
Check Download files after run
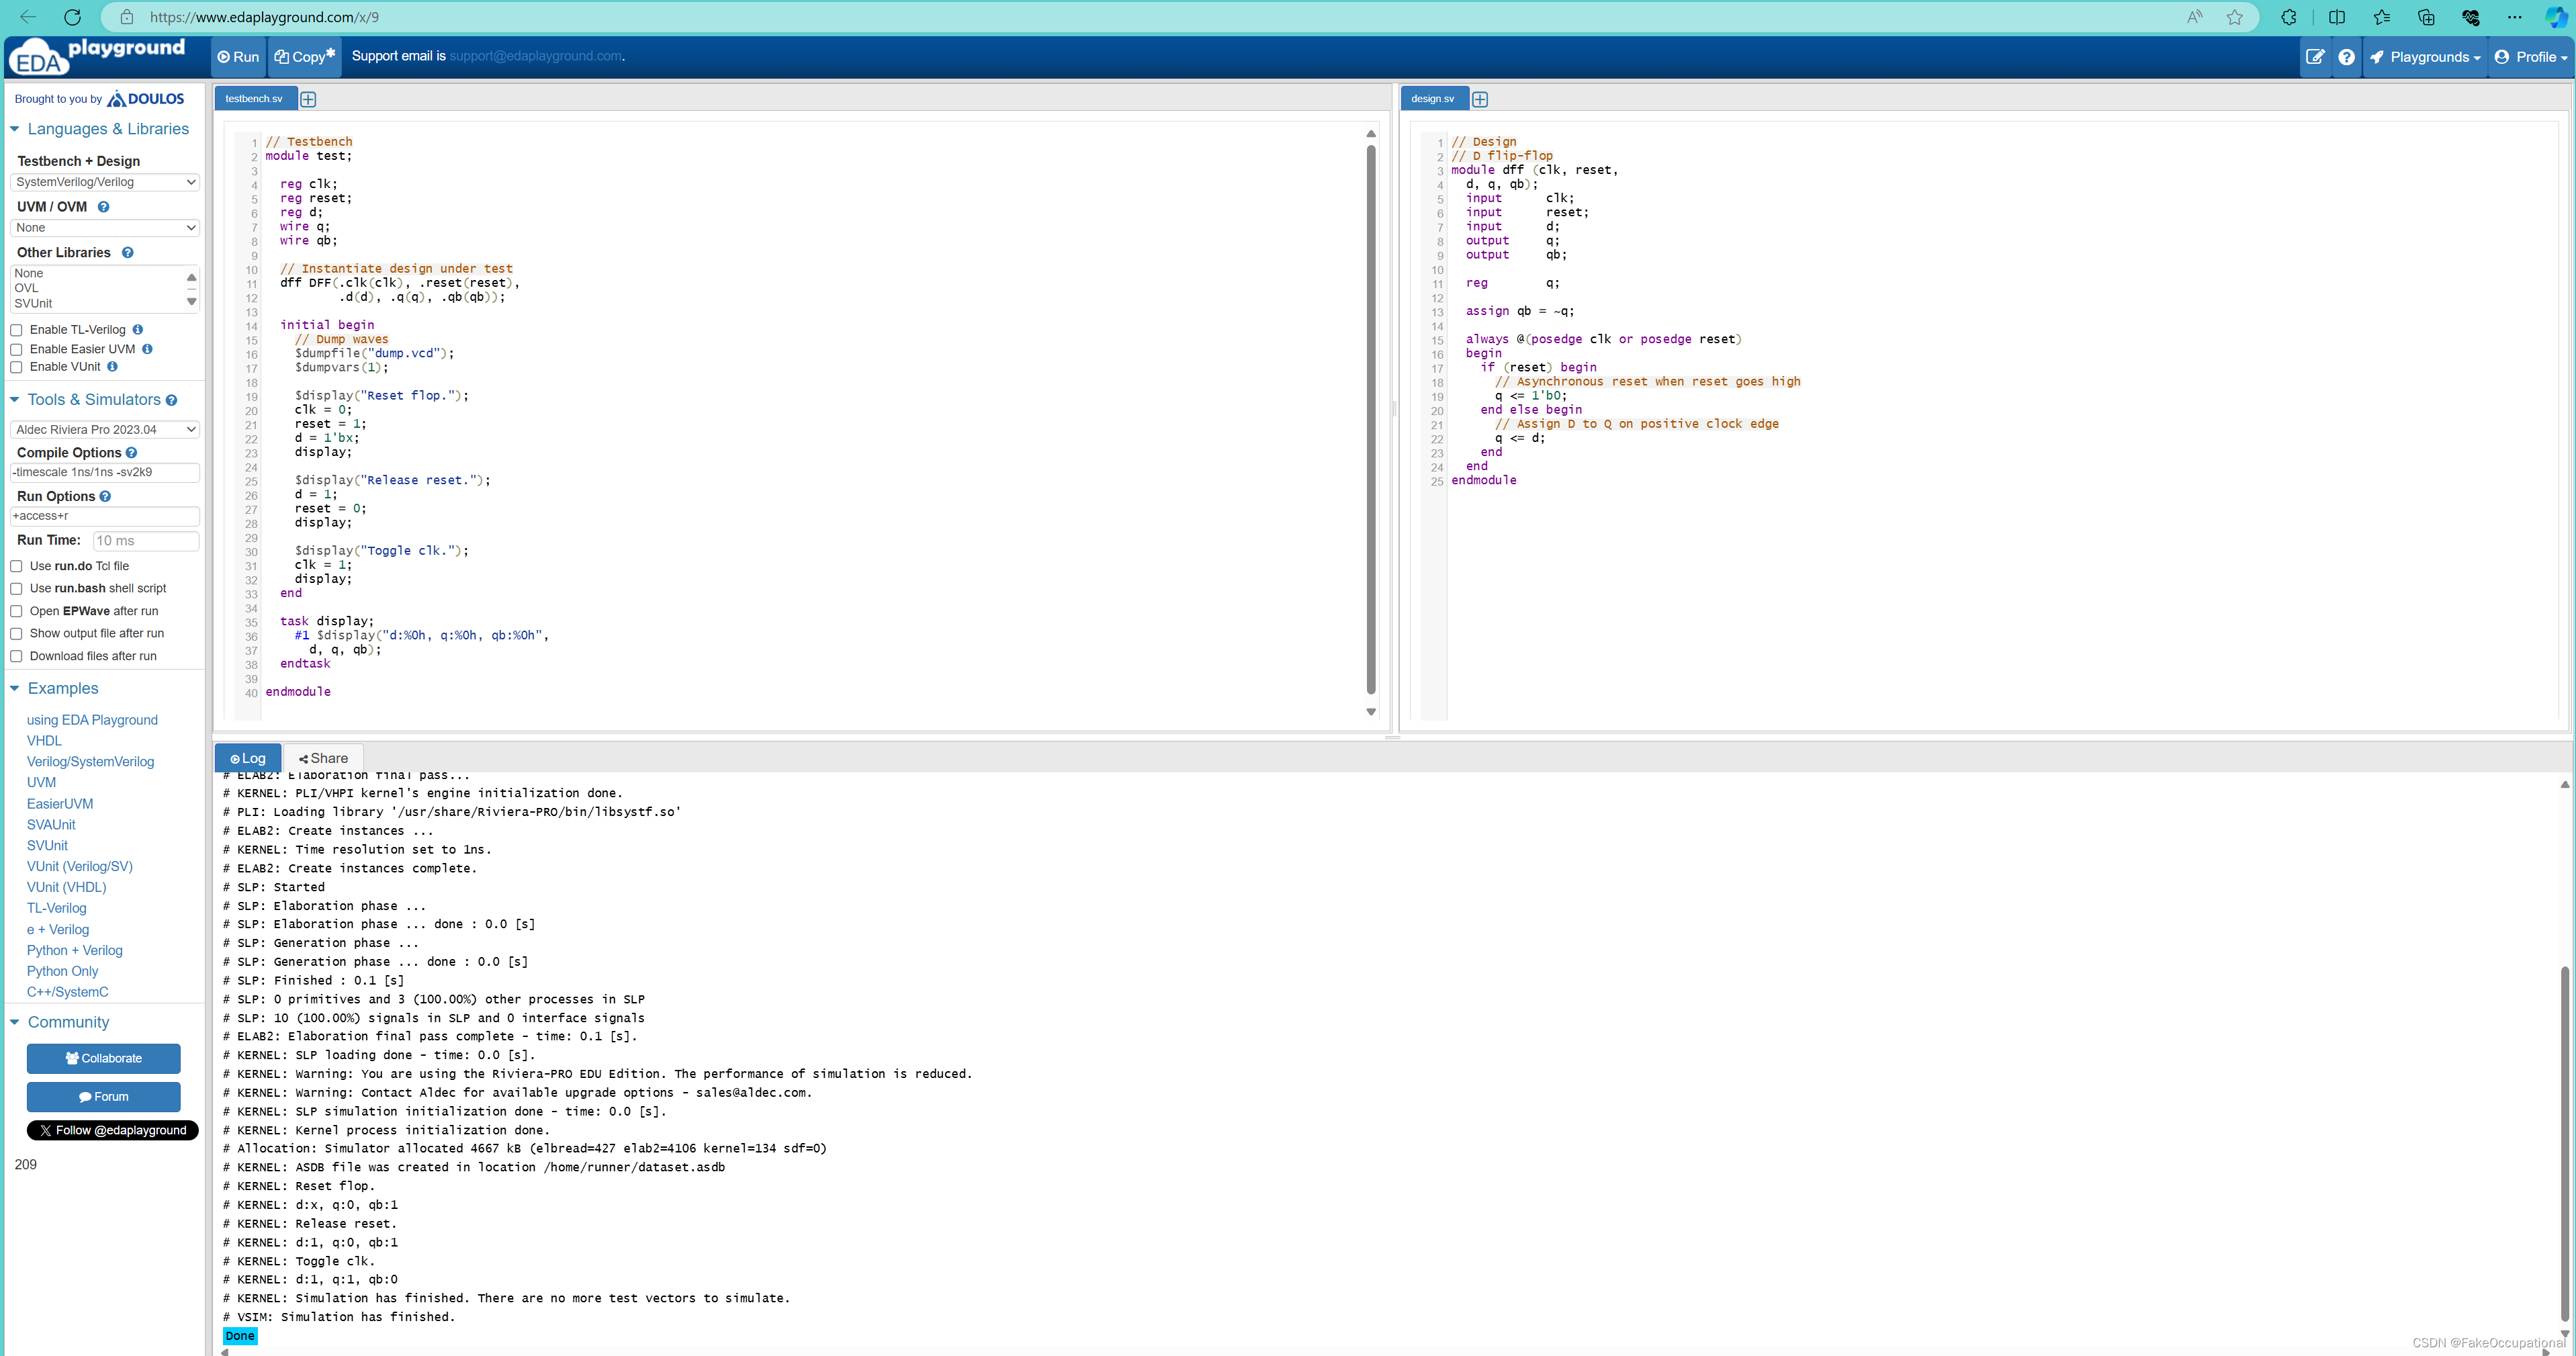[x=17, y=656]
